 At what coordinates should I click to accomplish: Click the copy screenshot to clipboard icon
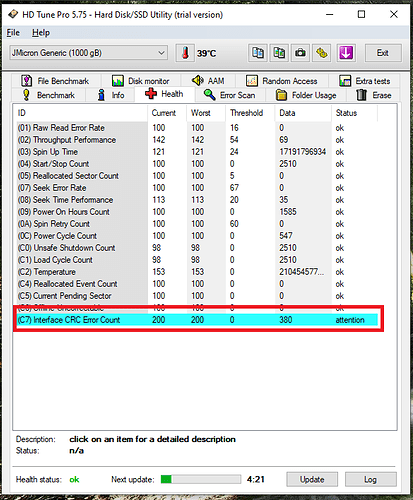279,53
